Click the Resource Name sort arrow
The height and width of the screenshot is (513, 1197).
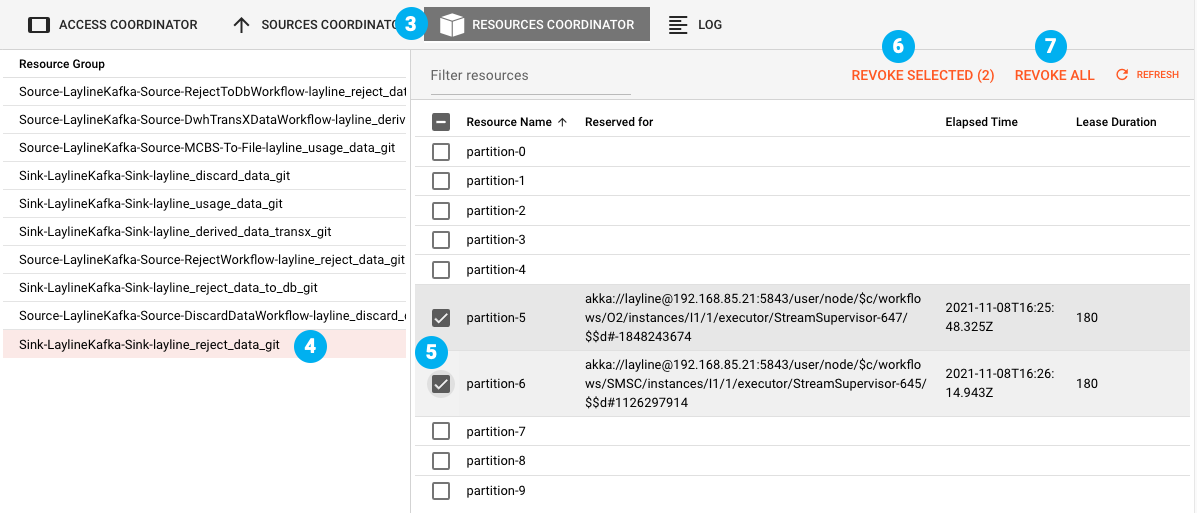[x=562, y=122]
